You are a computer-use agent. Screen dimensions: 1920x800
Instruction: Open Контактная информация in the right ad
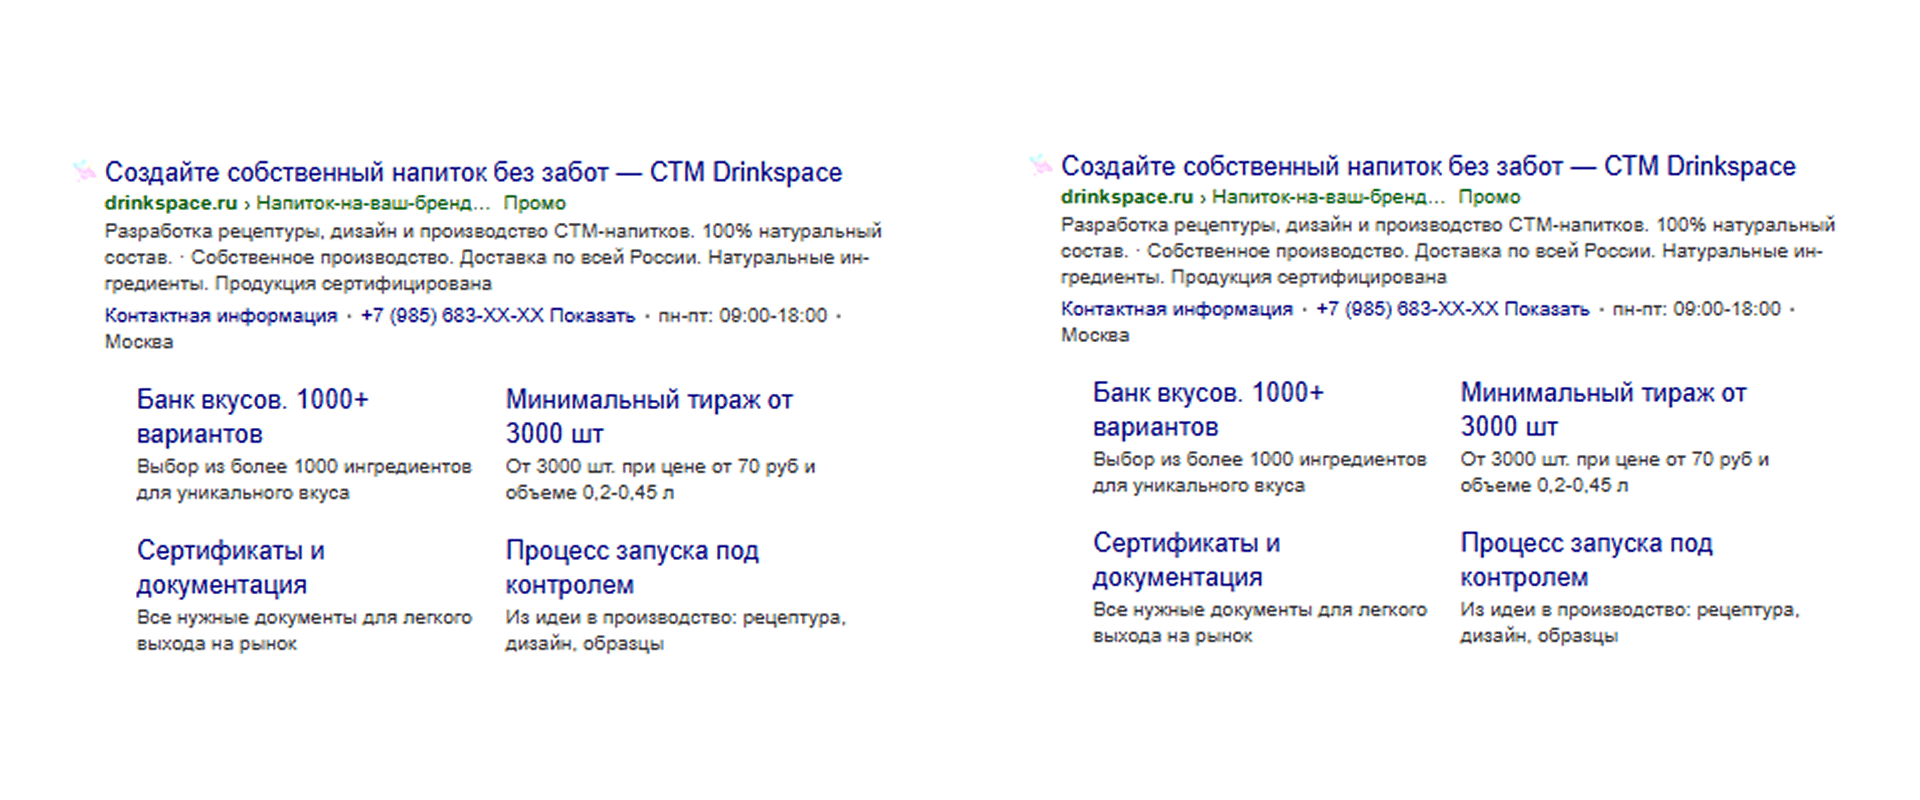click(x=1177, y=309)
